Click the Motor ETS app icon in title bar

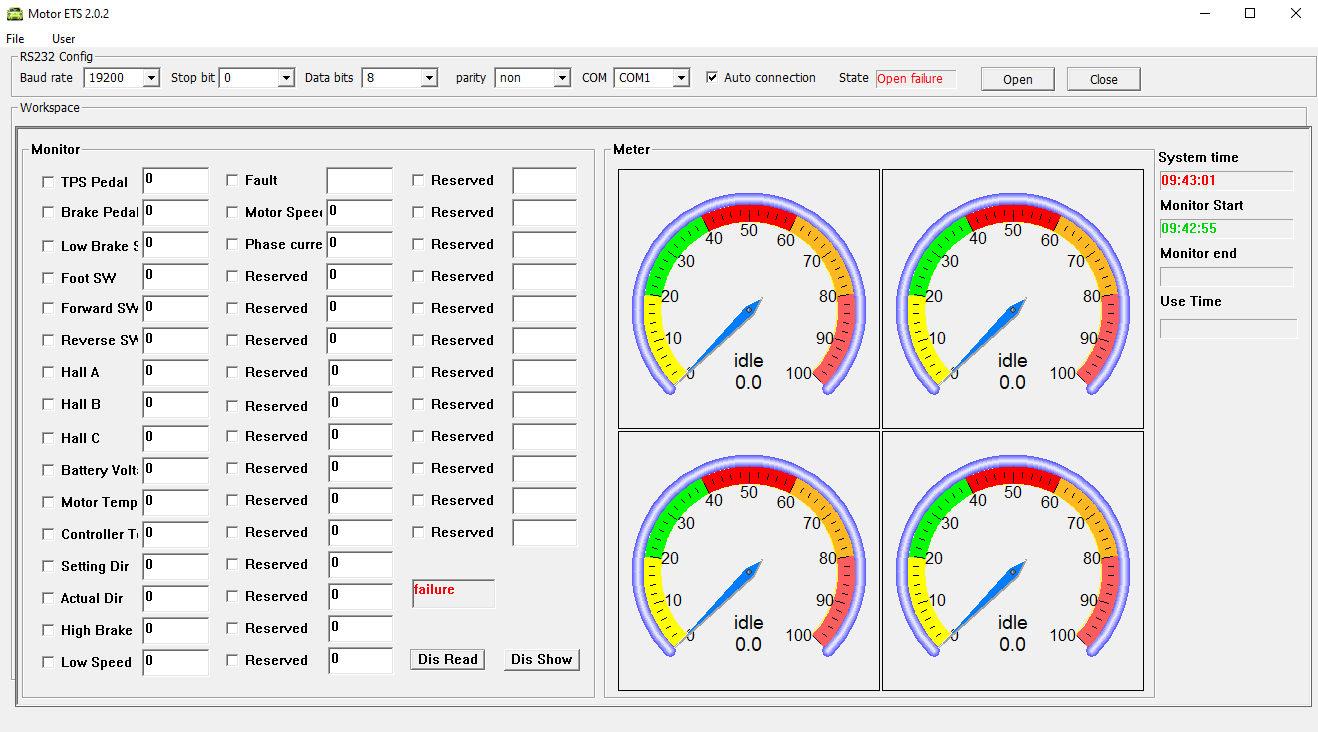click(13, 14)
